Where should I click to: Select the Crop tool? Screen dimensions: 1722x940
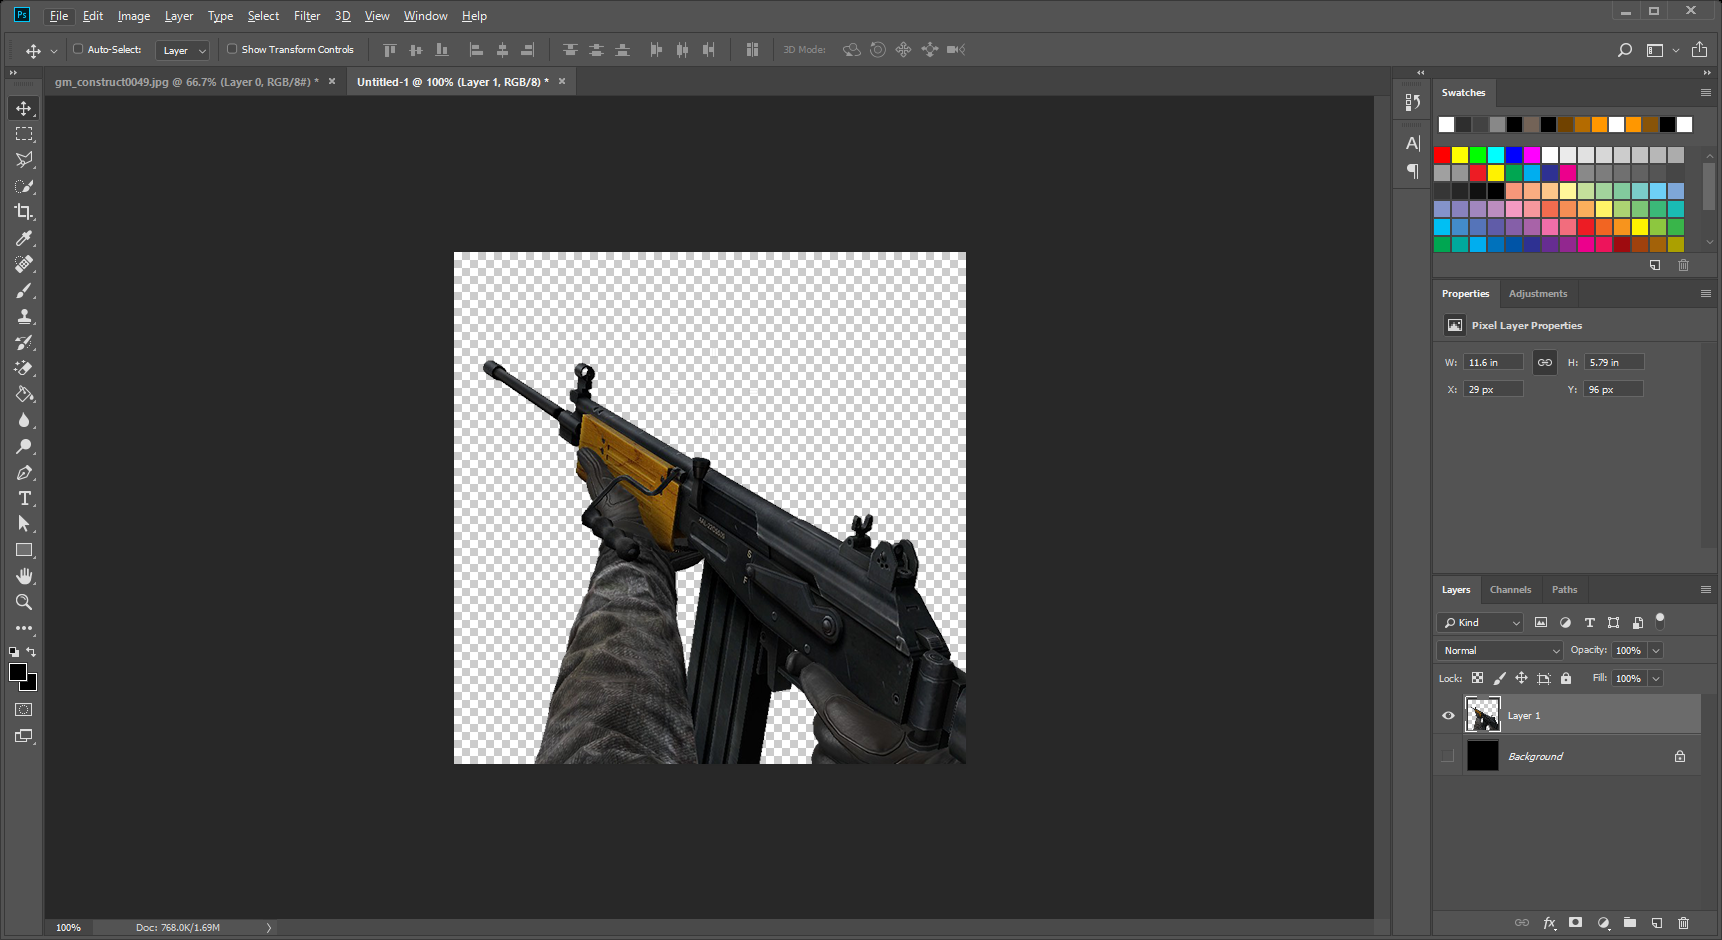click(24, 212)
